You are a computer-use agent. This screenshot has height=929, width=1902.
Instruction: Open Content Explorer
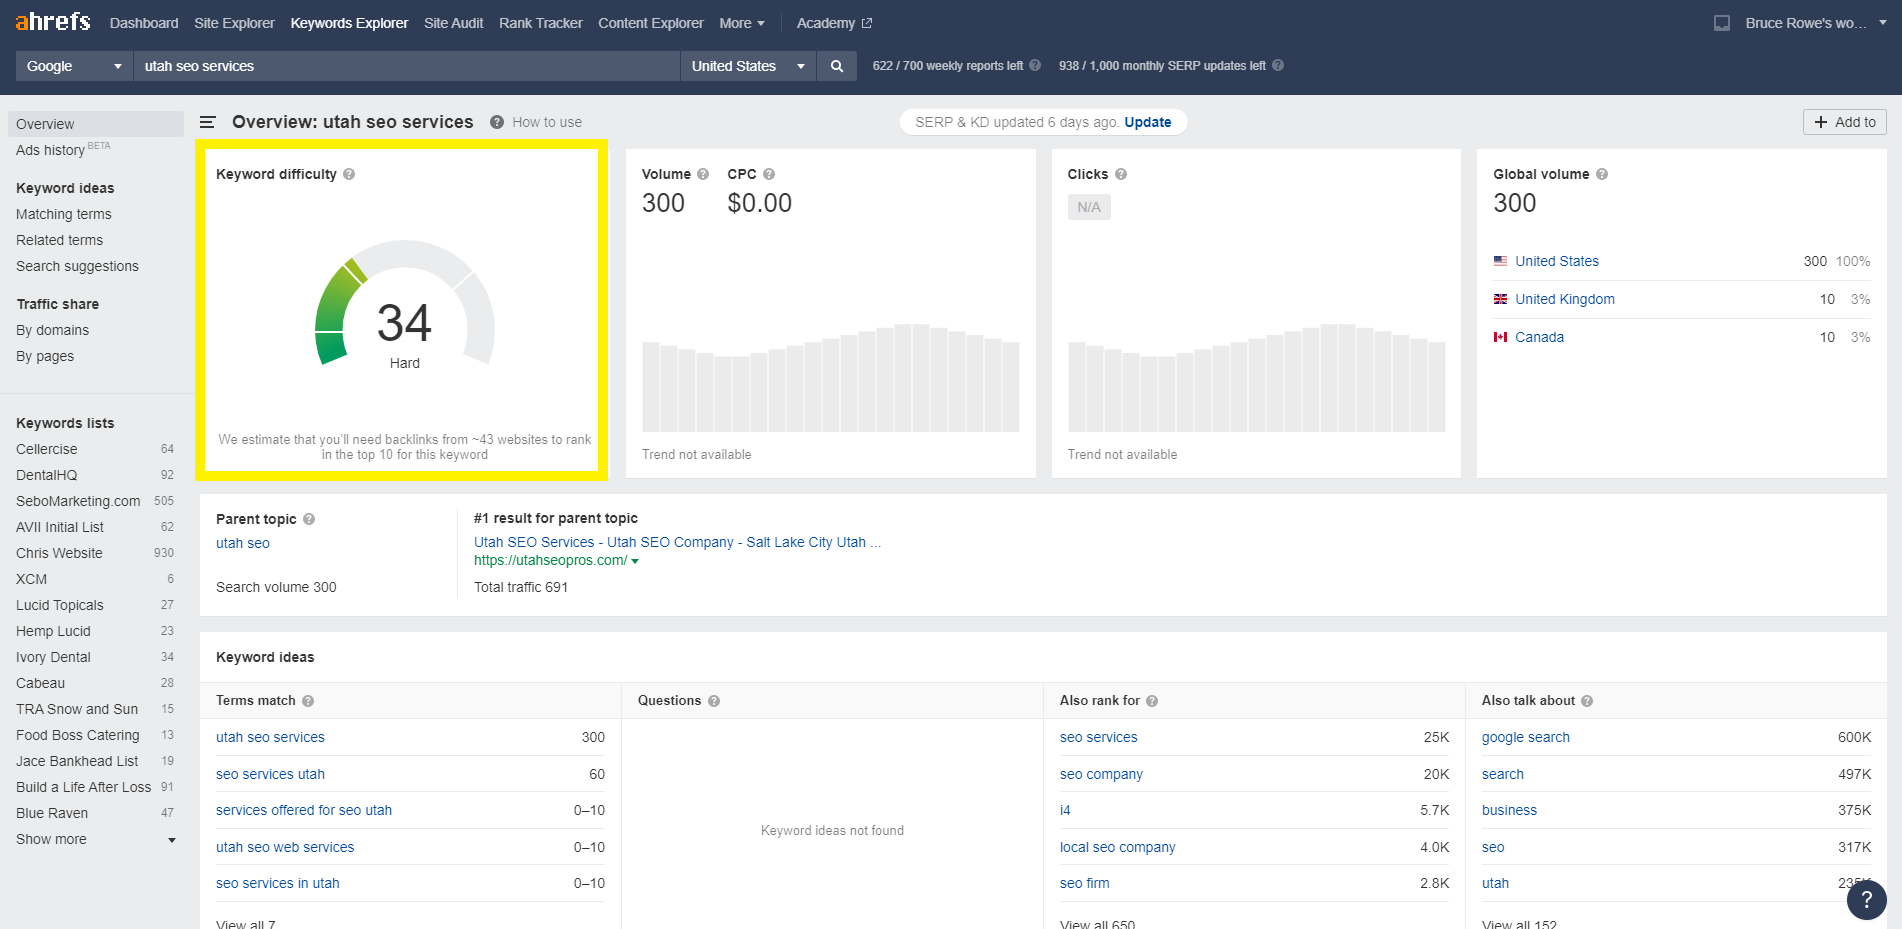click(651, 23)
